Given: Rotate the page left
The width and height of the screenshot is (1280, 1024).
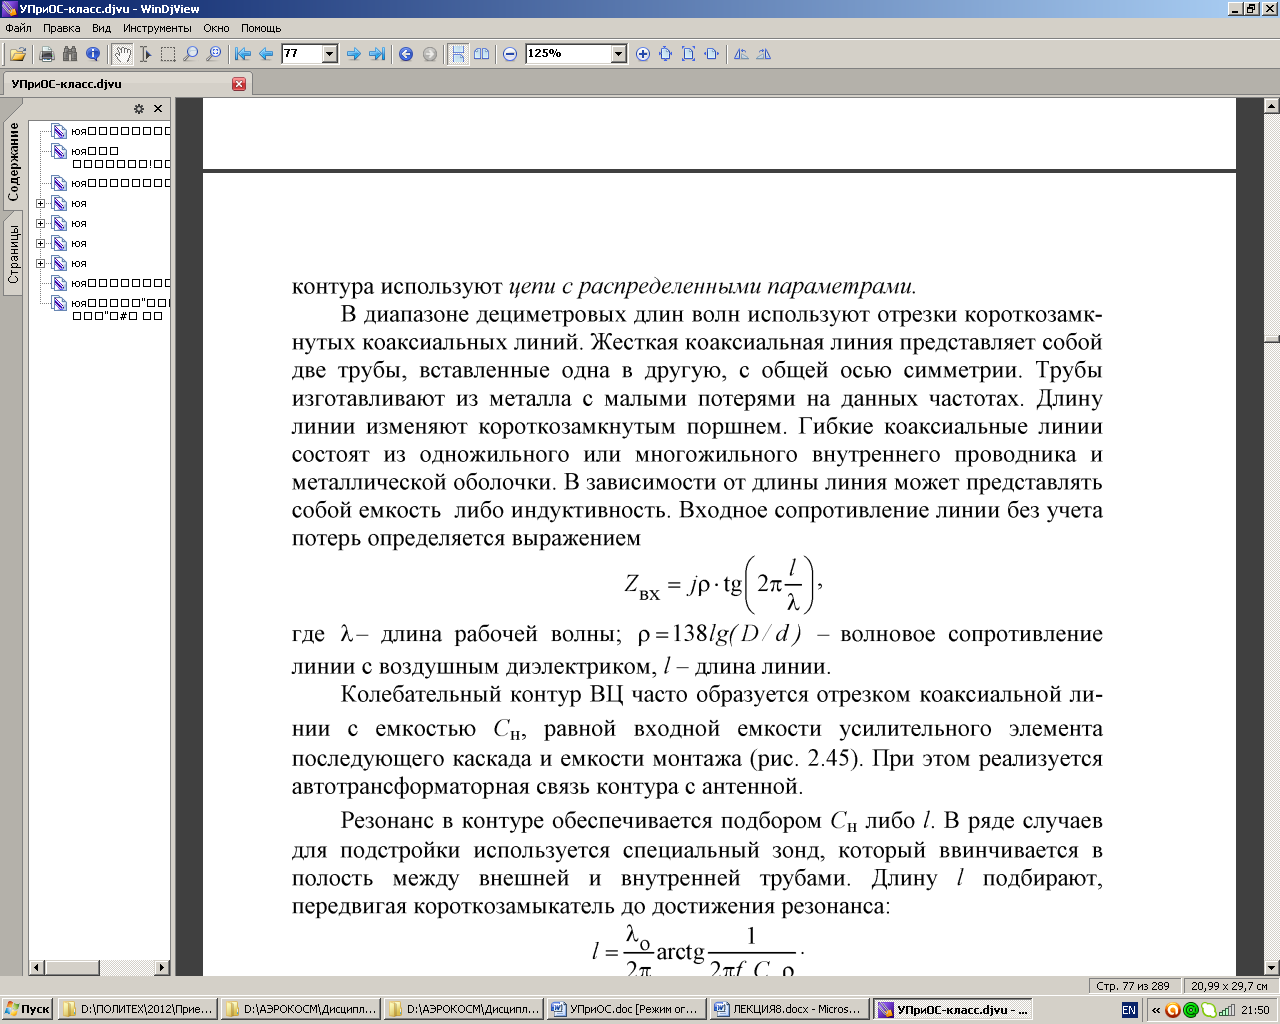Looking at the screenshot, I should [741, 54].
